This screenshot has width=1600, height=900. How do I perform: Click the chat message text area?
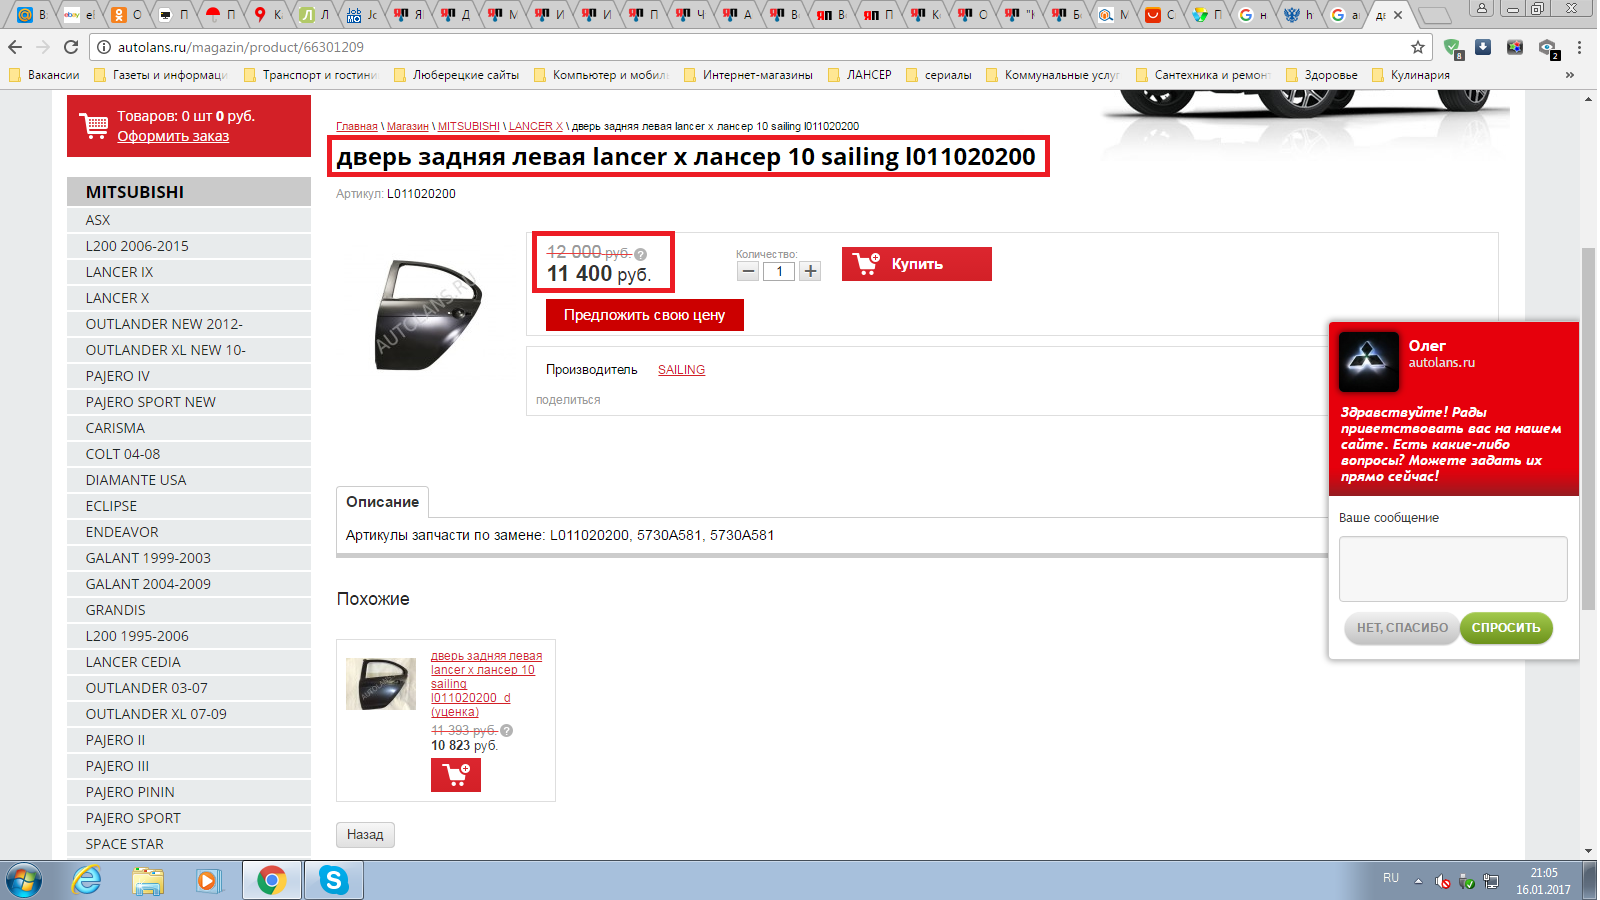pos(1453,569)
